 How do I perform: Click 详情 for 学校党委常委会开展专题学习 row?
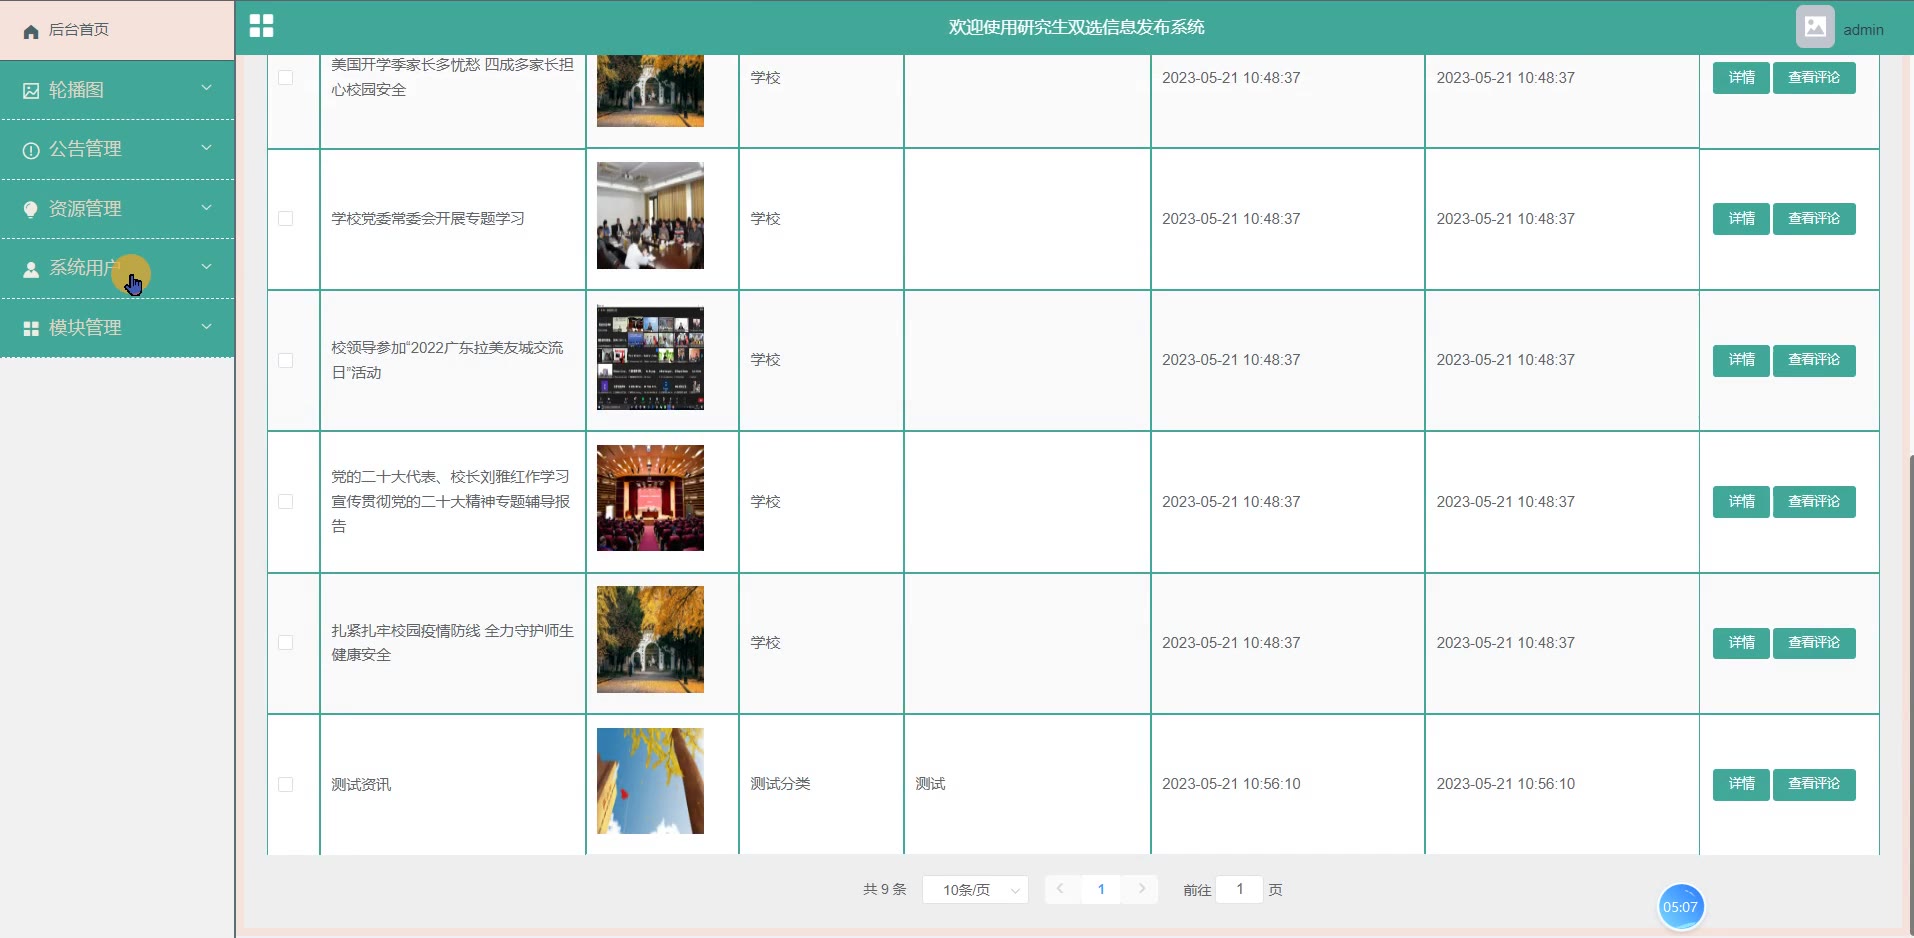tap(1741, 219)
